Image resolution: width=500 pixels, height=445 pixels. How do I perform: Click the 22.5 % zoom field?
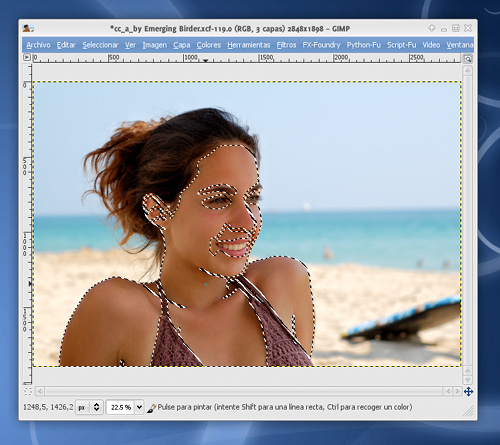(121, 407)
